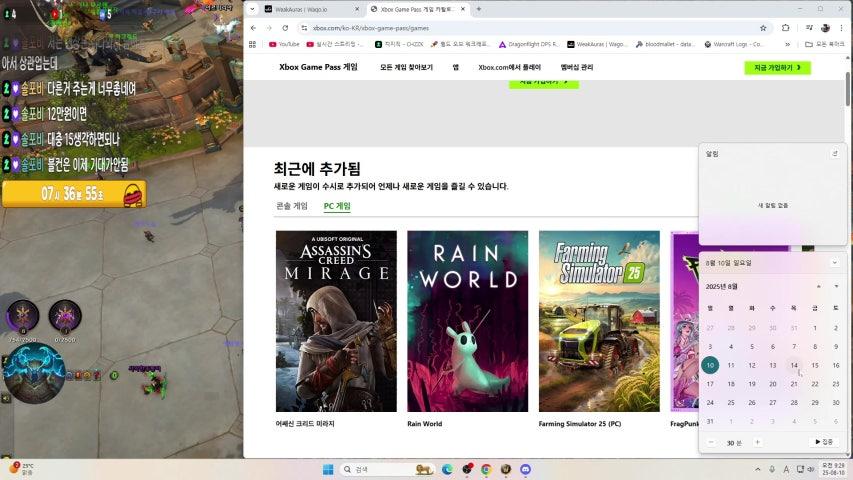
Task: Switch to the WeakAuras | Wago.io tab
Action: [311, 9]
